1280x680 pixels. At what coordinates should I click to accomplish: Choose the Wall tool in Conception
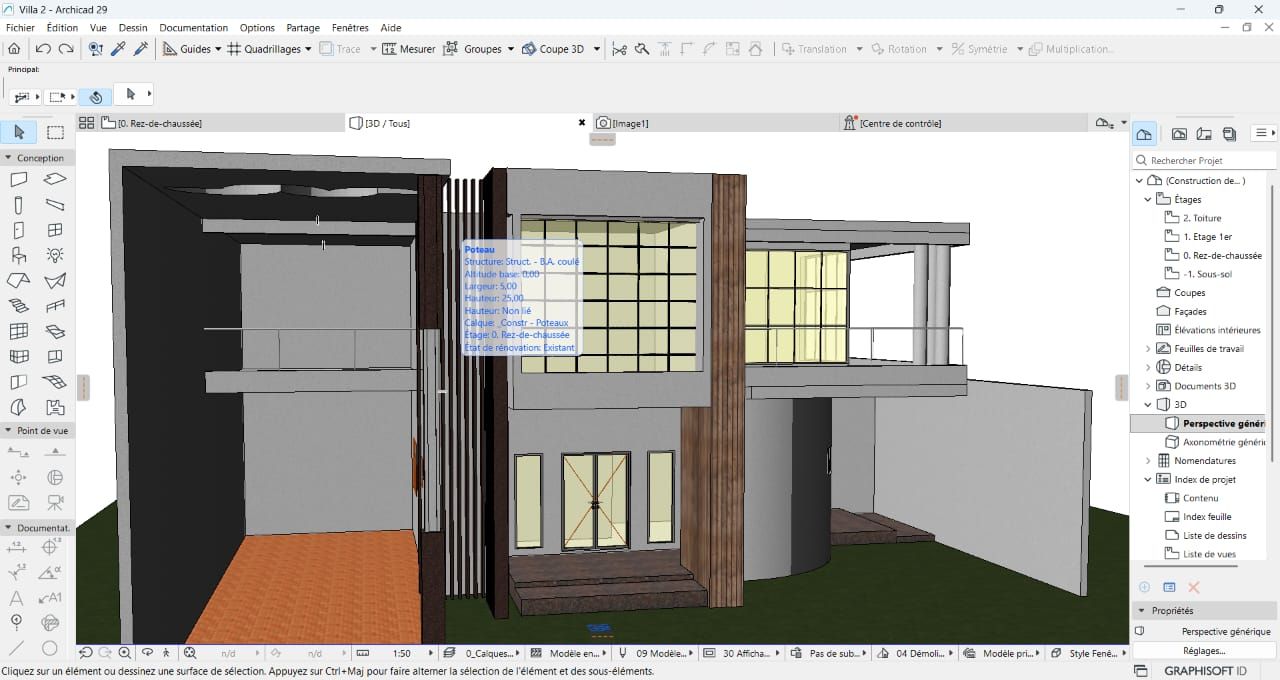click(x=19, y=180)
